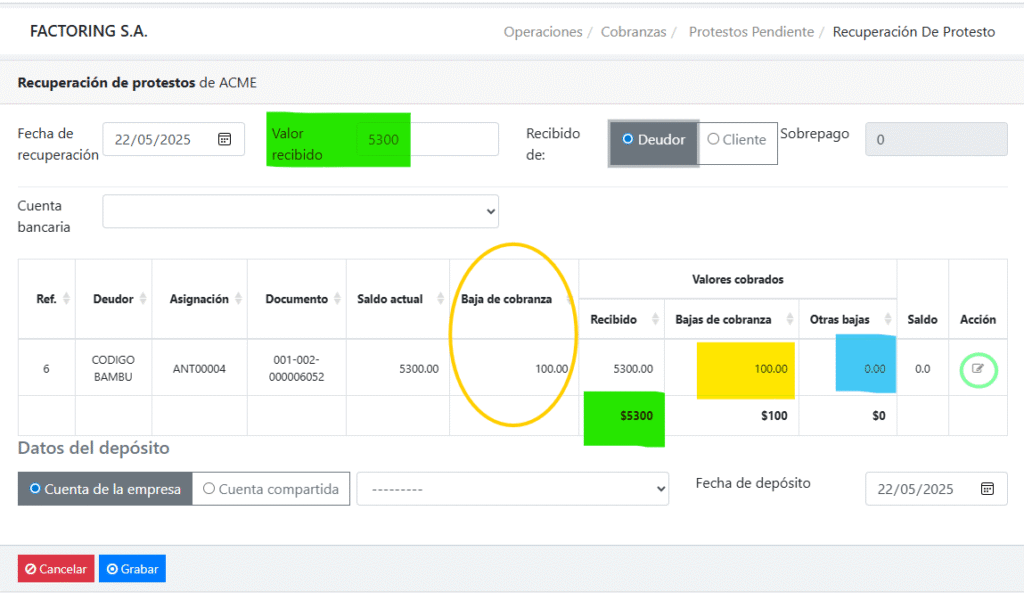Go to Operaciones in the breadcrumb
This screenshot has width=1024, height=593.
coord(543,32)
